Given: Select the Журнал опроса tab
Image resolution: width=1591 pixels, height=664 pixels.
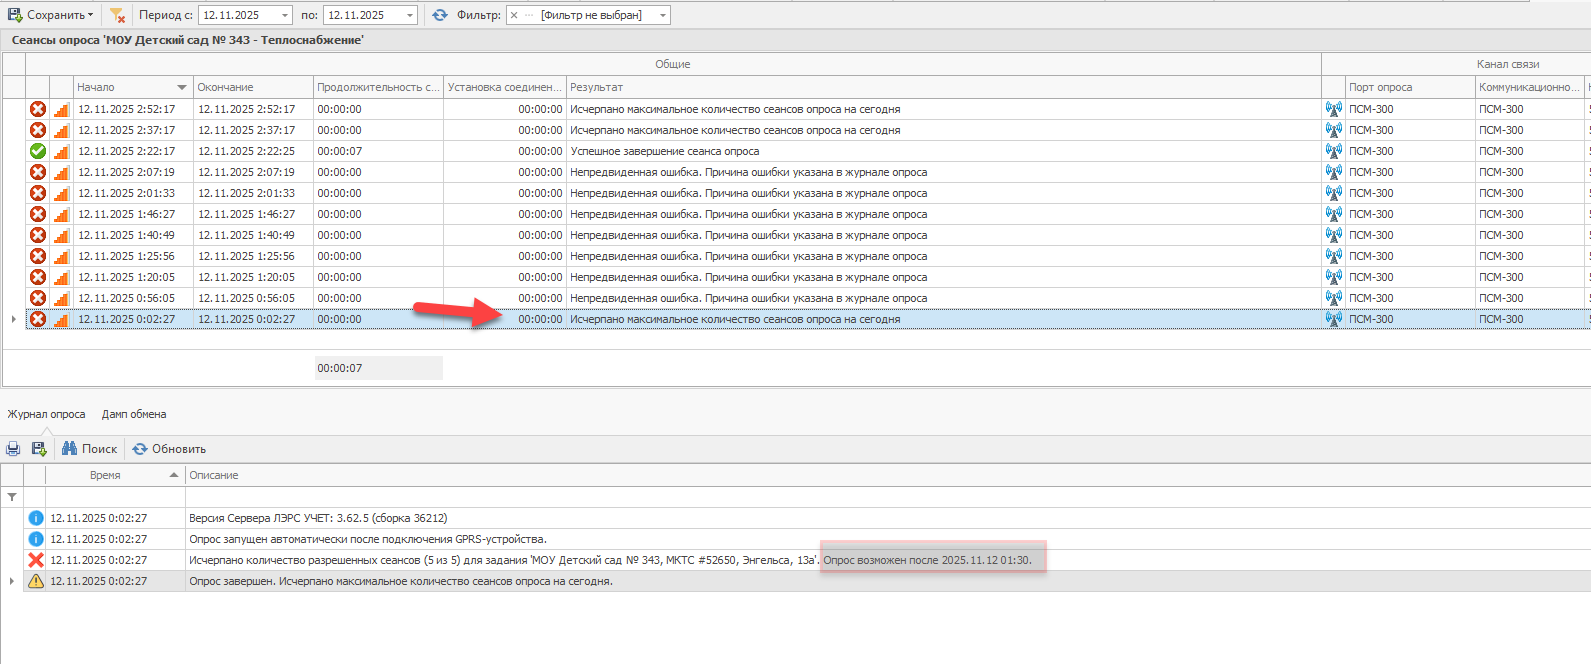Looking at the screenshot, I should click(x=46, y=414).
